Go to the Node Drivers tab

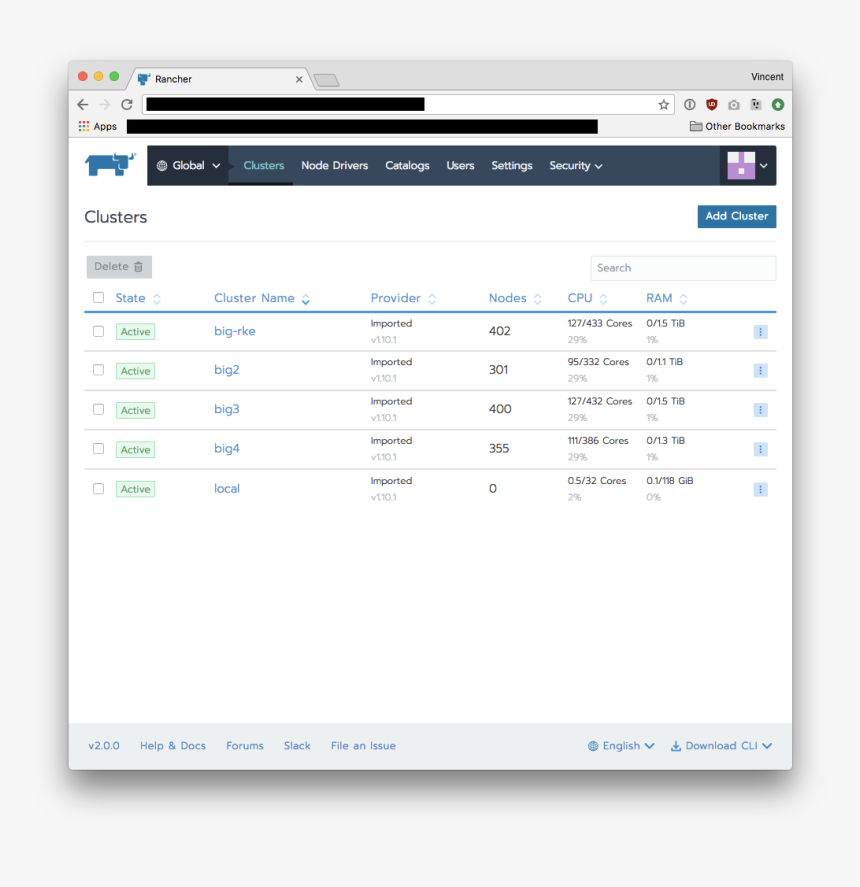point(334,166)
